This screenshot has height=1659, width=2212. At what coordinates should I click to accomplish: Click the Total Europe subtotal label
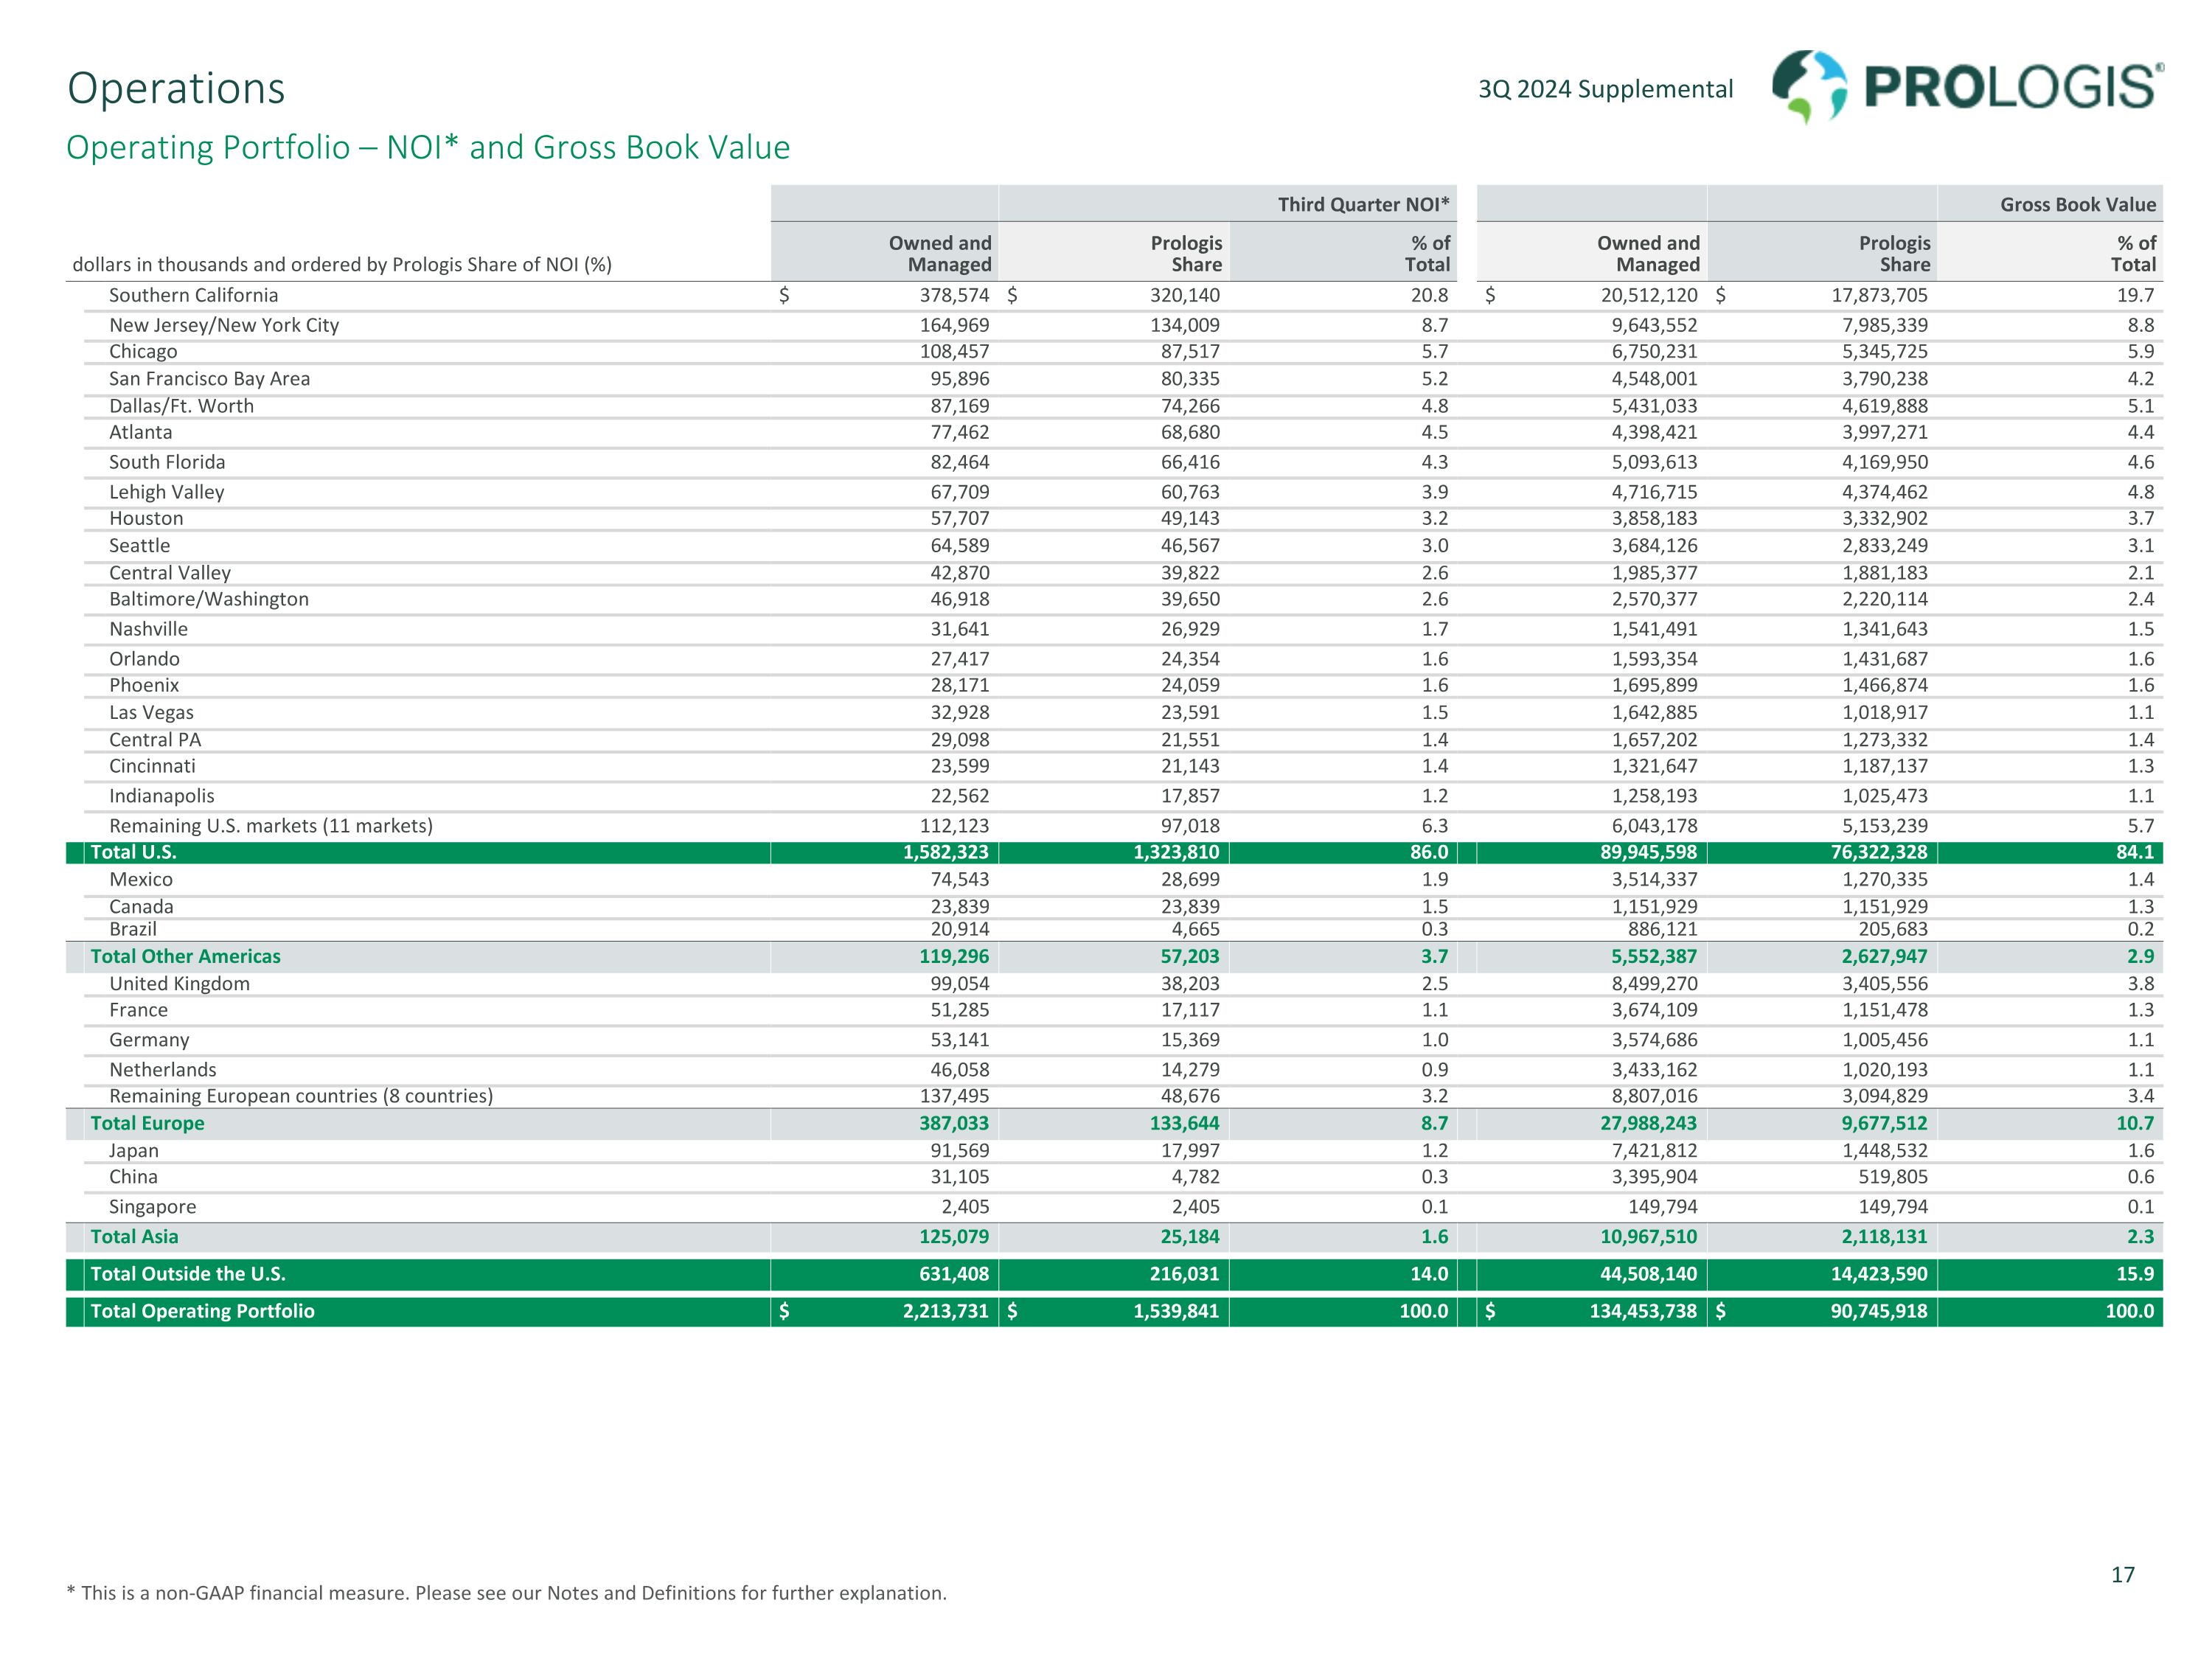[x=147, y=1123]
